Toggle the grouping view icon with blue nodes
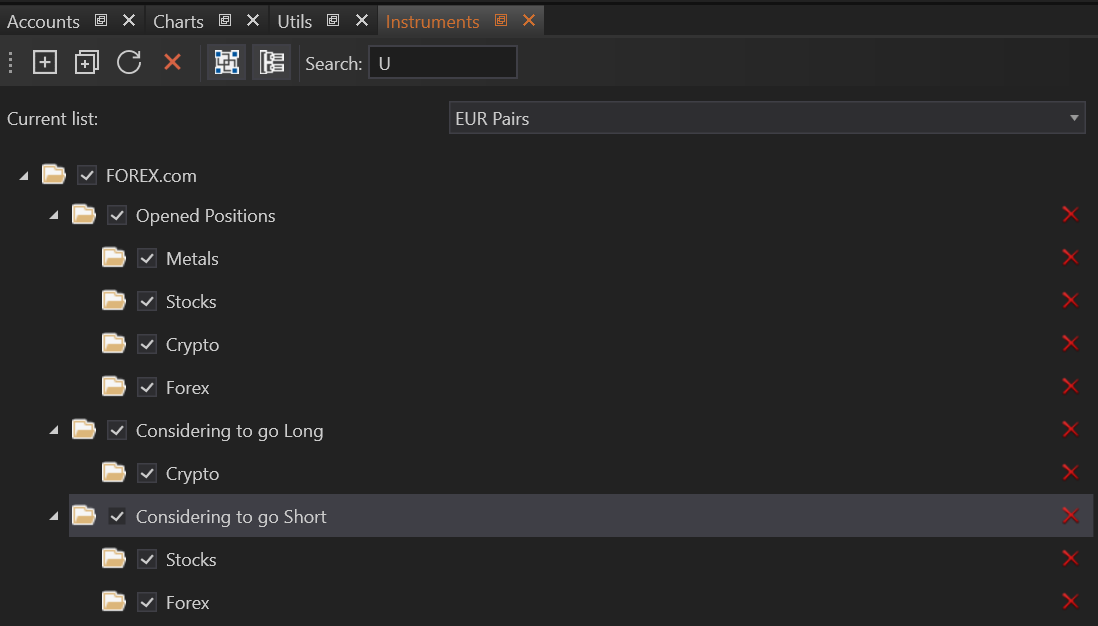The height and width of the screenshot is (626, 1098). pyautogui.click(x=227, y=62)
